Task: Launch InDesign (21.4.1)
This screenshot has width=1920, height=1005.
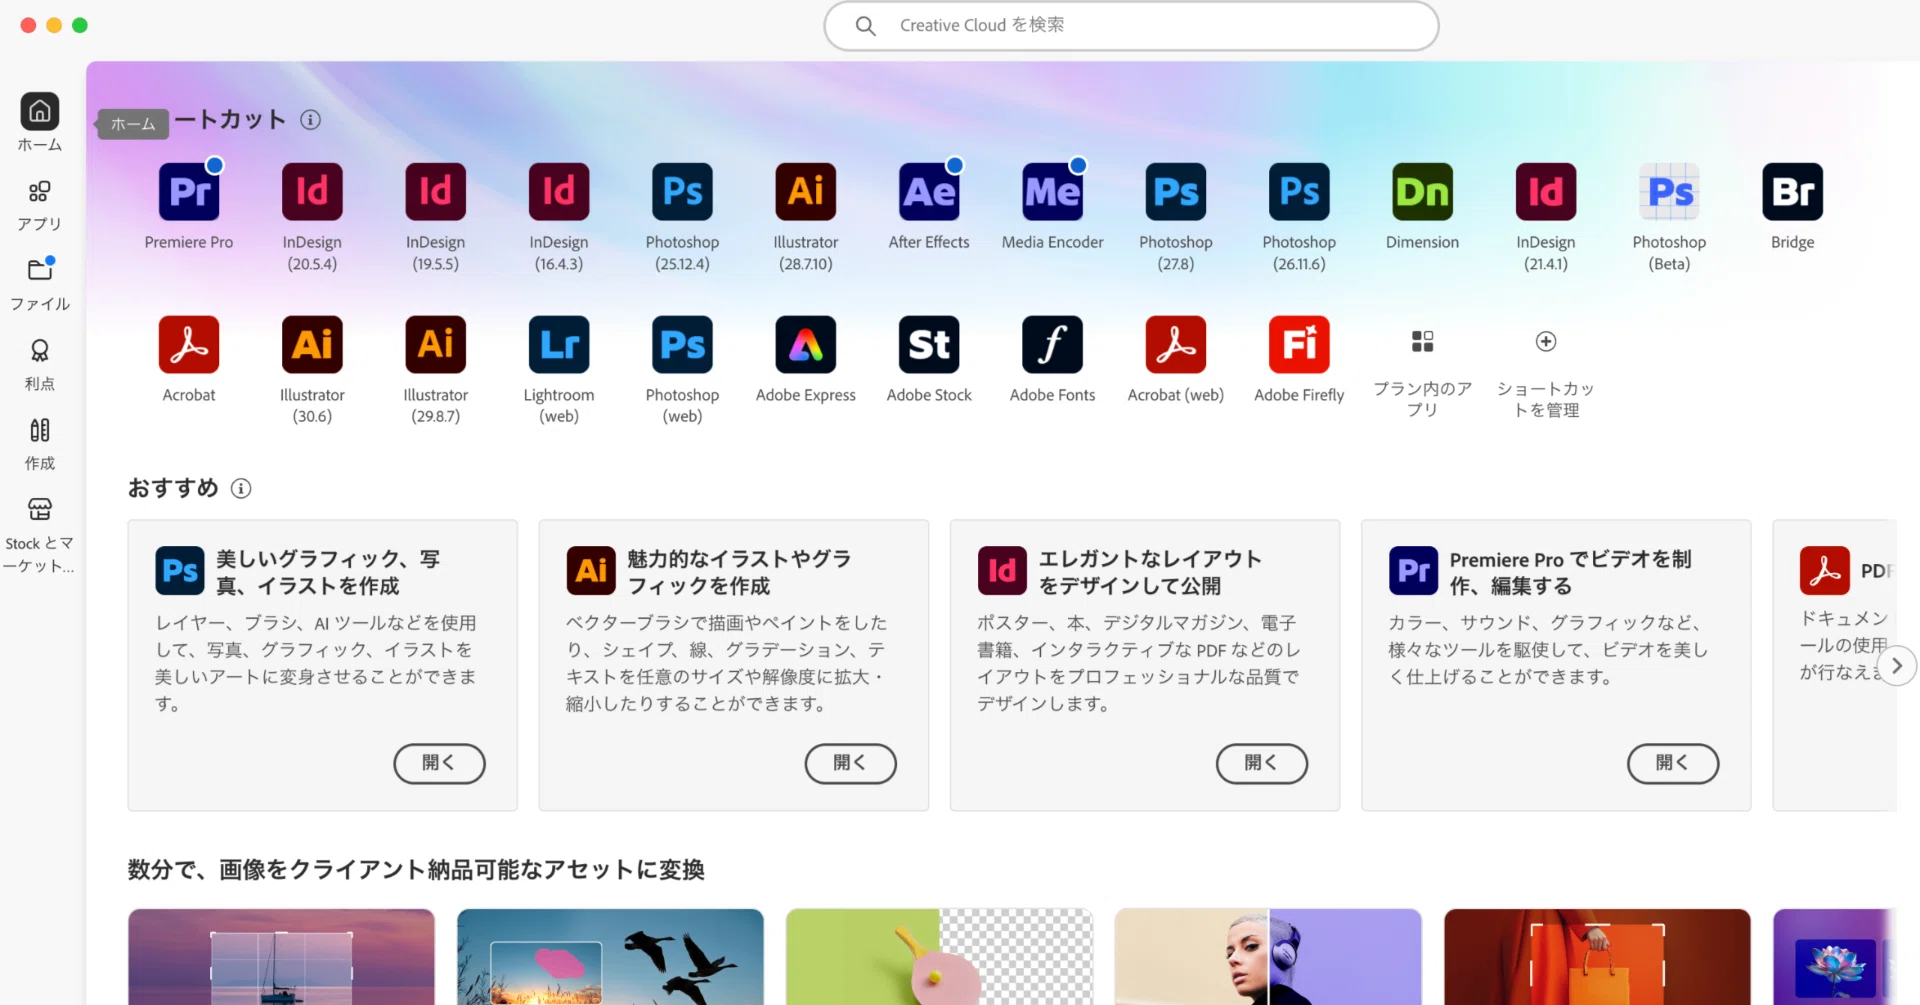Action: (1546, 191)
